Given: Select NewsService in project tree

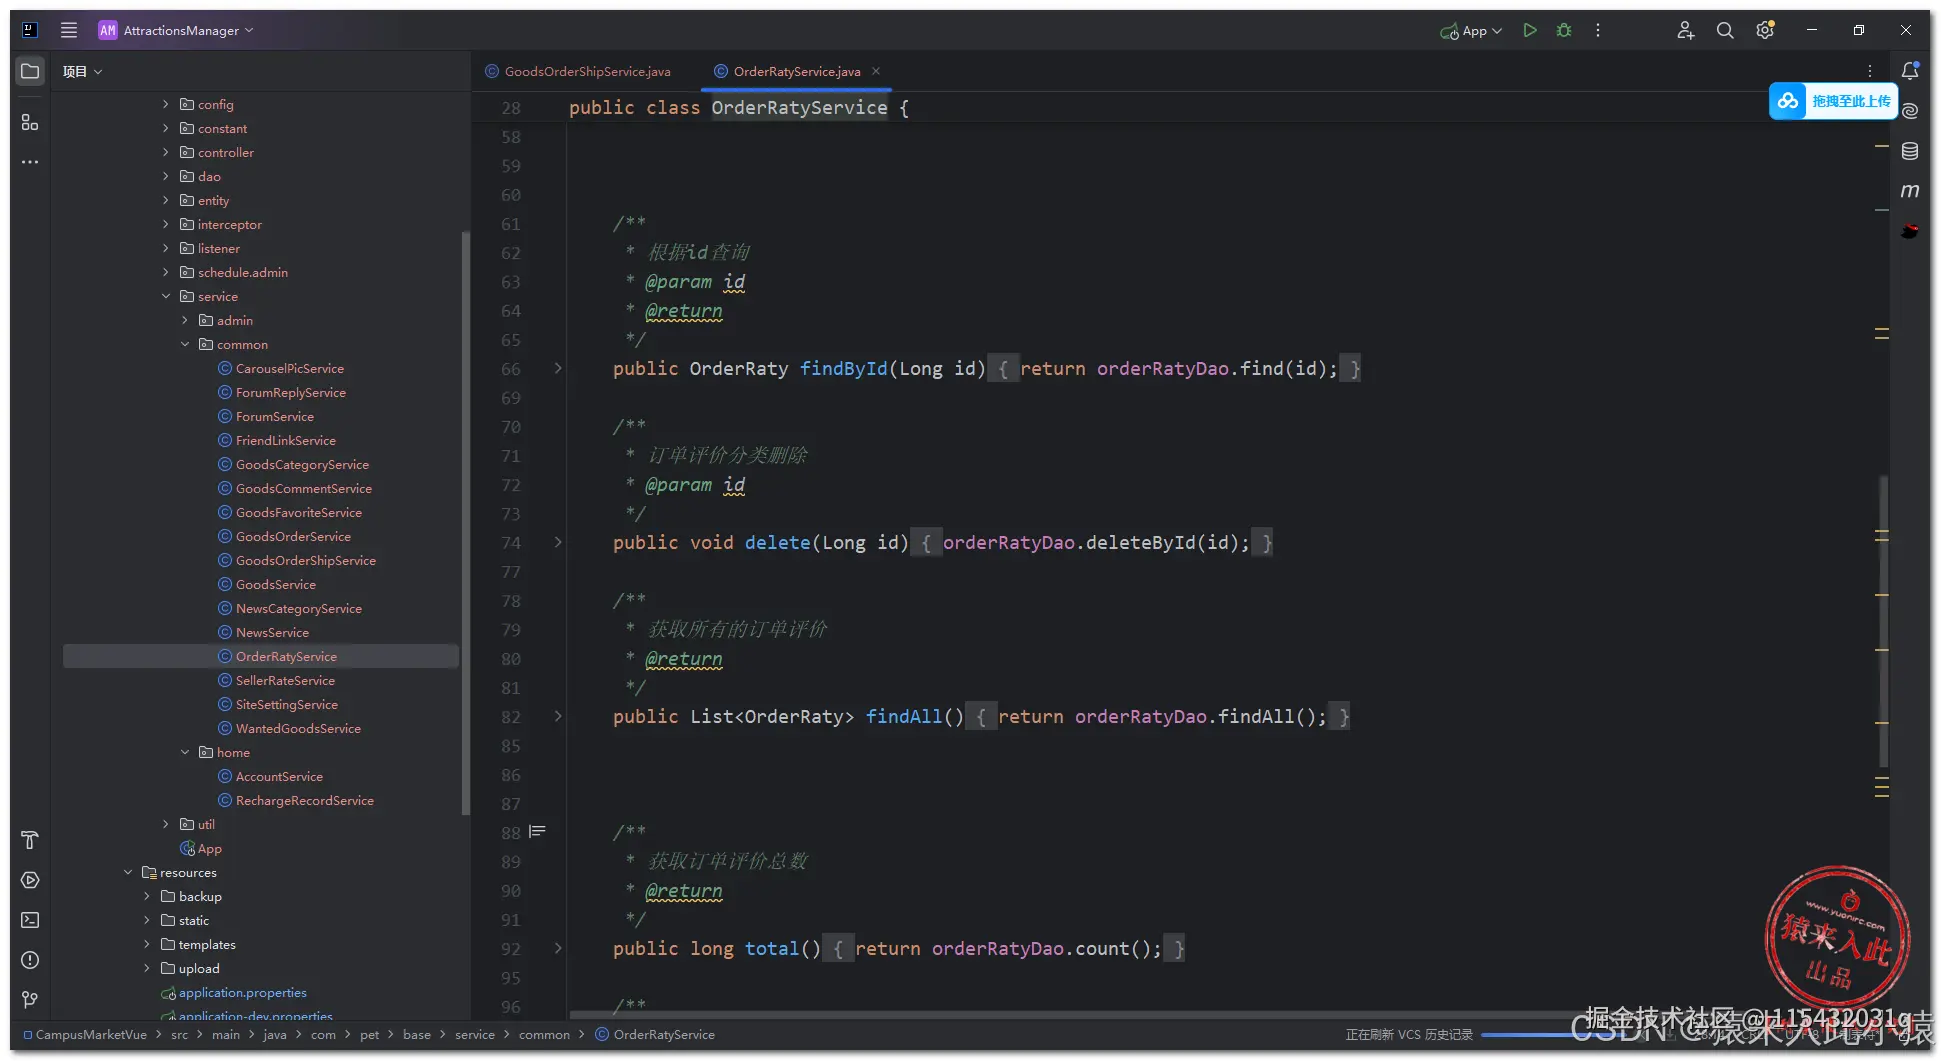Looking at the screenshot, I should click(x=272, y=632).
